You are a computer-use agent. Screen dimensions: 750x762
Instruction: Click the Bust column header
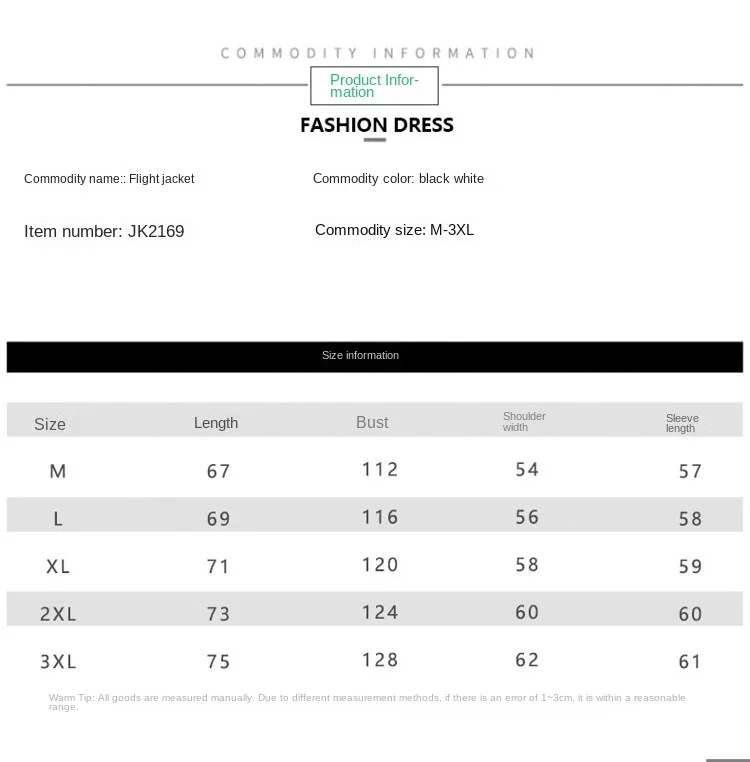point(372,423)
